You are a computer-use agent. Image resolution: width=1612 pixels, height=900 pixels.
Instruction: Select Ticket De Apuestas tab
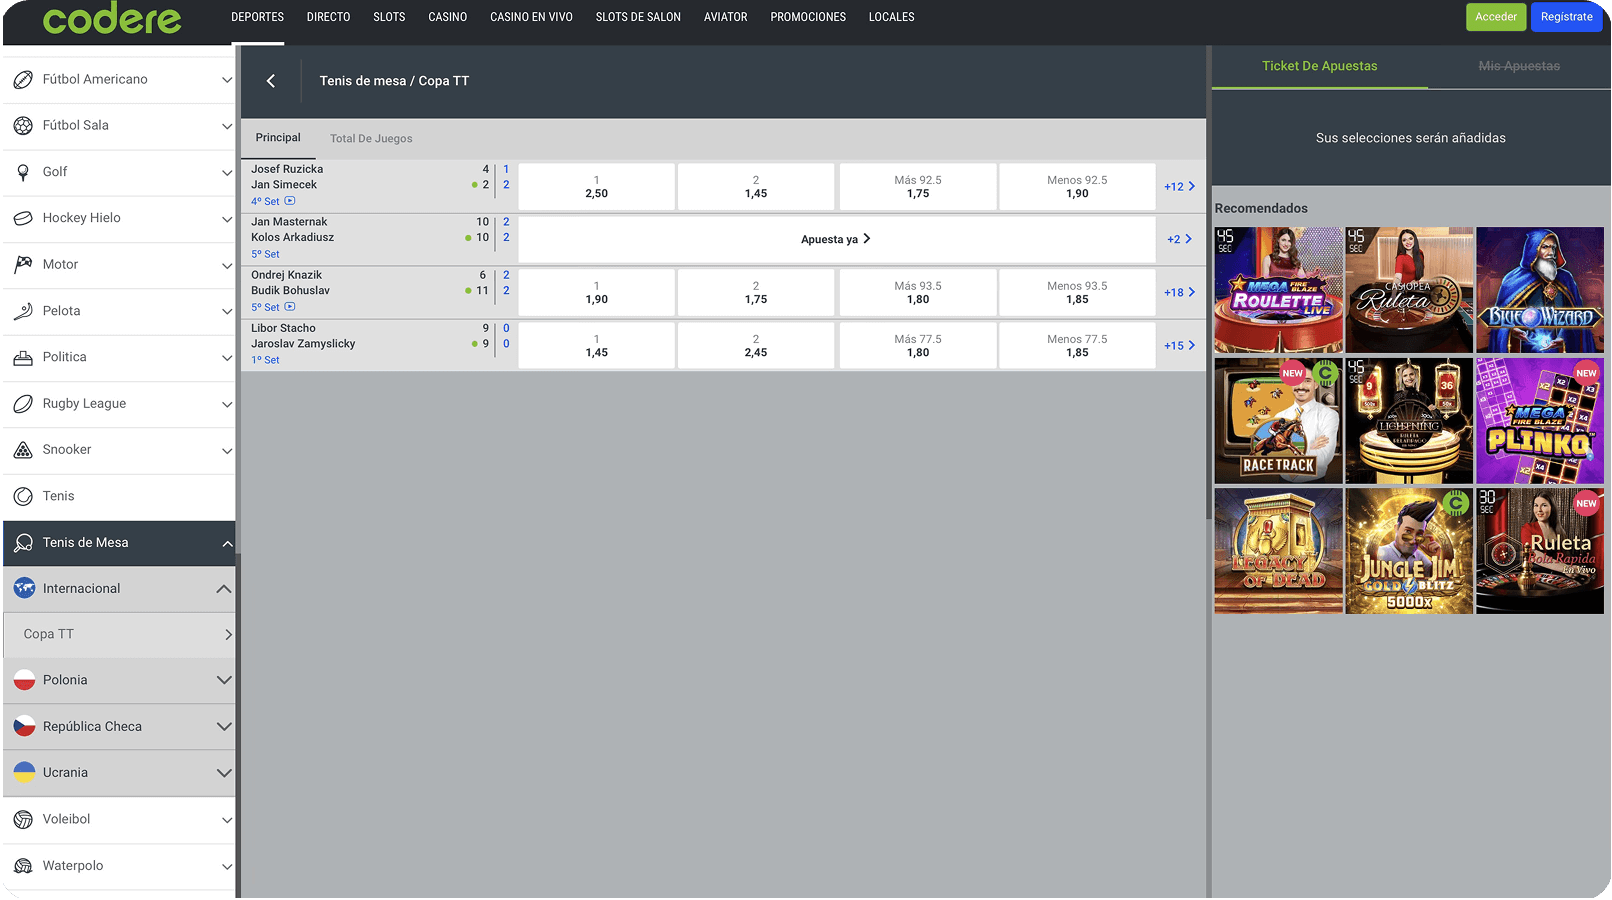click(1320, 66)
